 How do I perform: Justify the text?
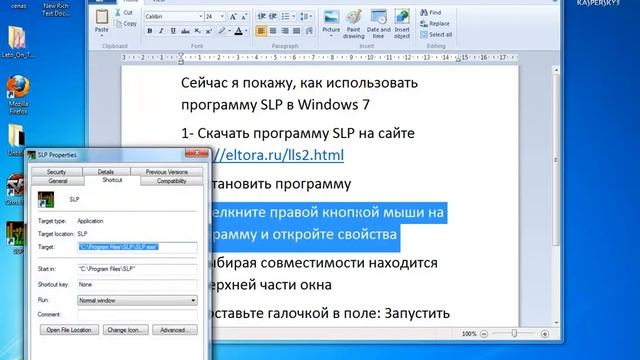(296, 31)
